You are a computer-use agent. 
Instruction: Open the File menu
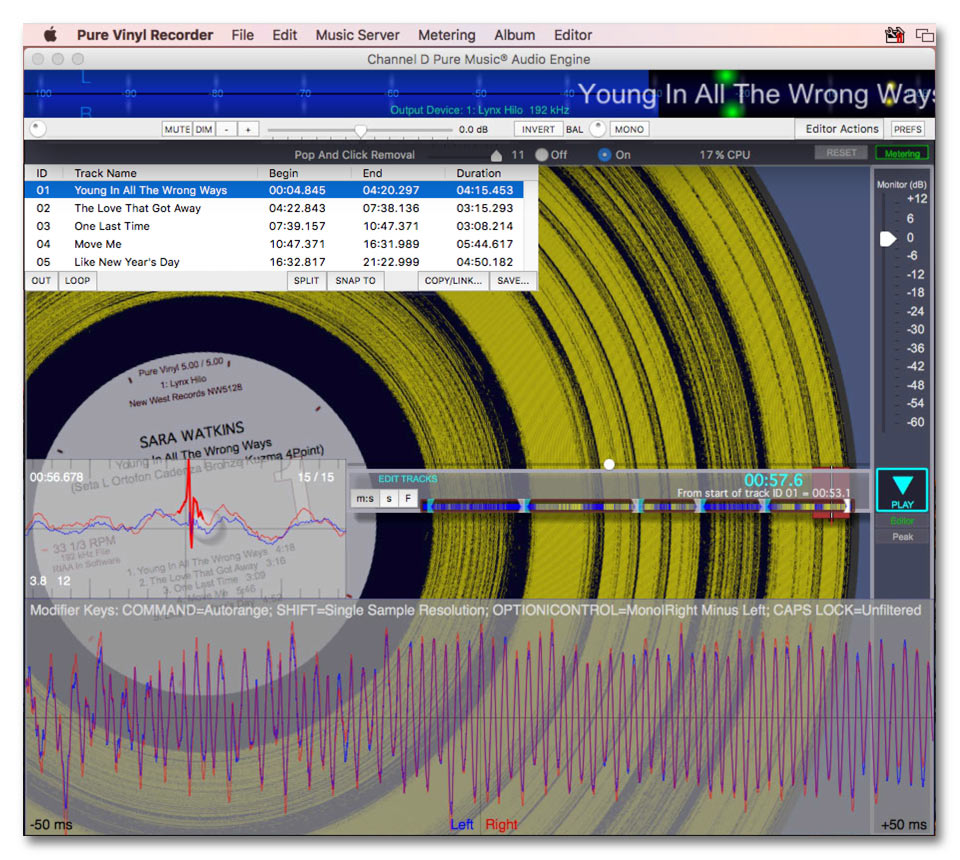242,35
